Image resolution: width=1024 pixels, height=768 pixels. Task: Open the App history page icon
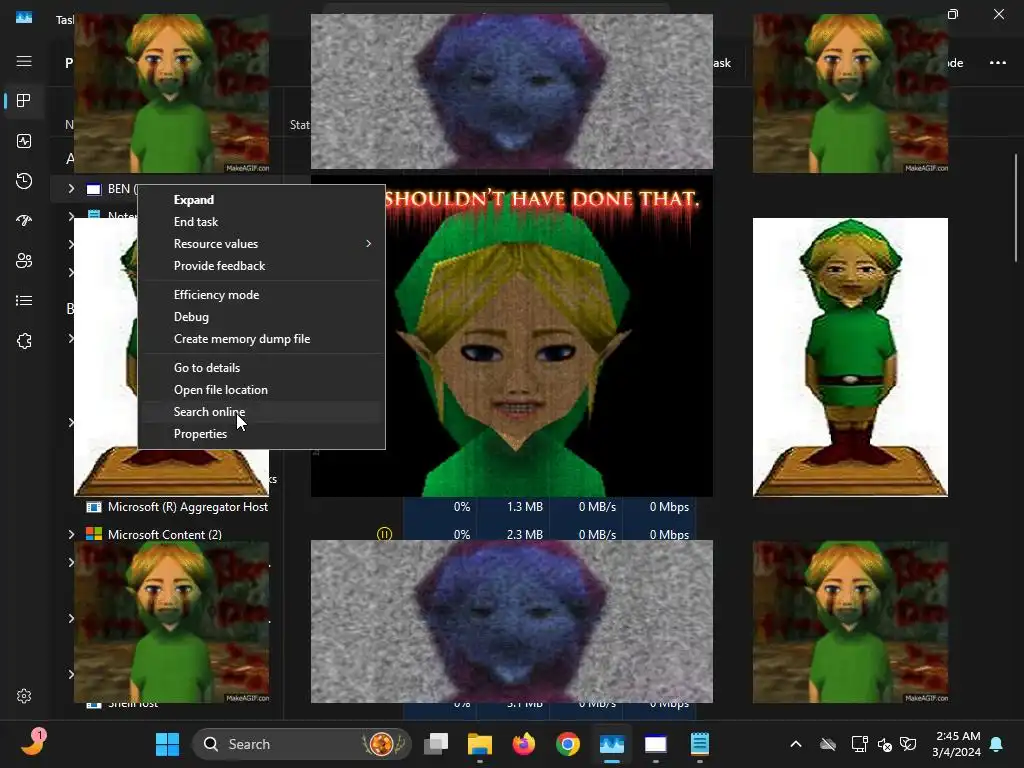click(x=24, y=181)
